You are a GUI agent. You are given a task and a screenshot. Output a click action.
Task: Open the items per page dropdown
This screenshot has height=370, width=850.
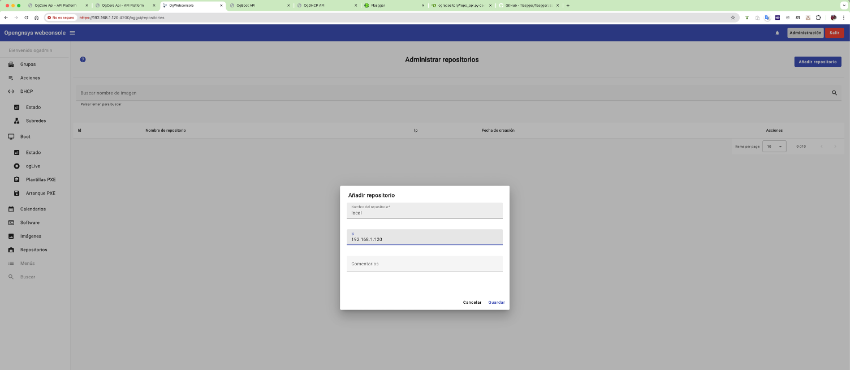(x=774, y=146)
